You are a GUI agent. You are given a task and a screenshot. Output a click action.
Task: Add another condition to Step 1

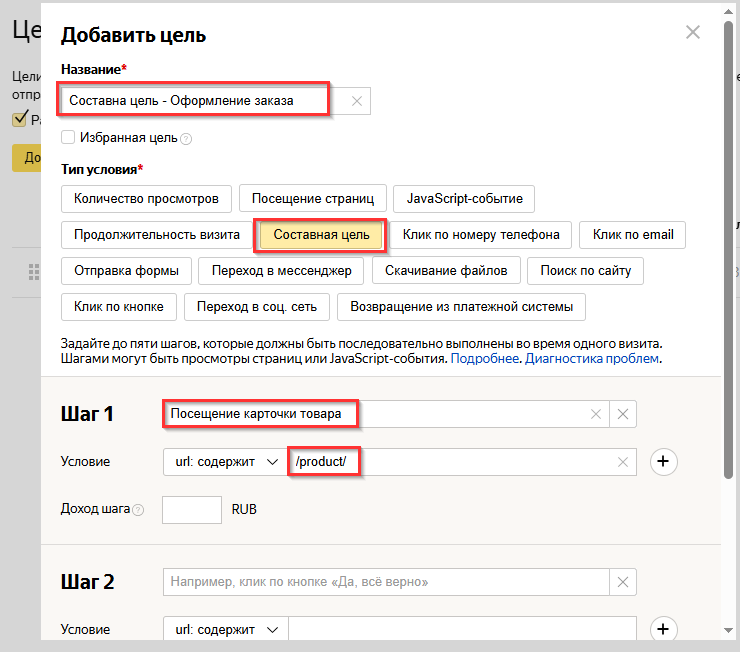click(x=664, y=461)
